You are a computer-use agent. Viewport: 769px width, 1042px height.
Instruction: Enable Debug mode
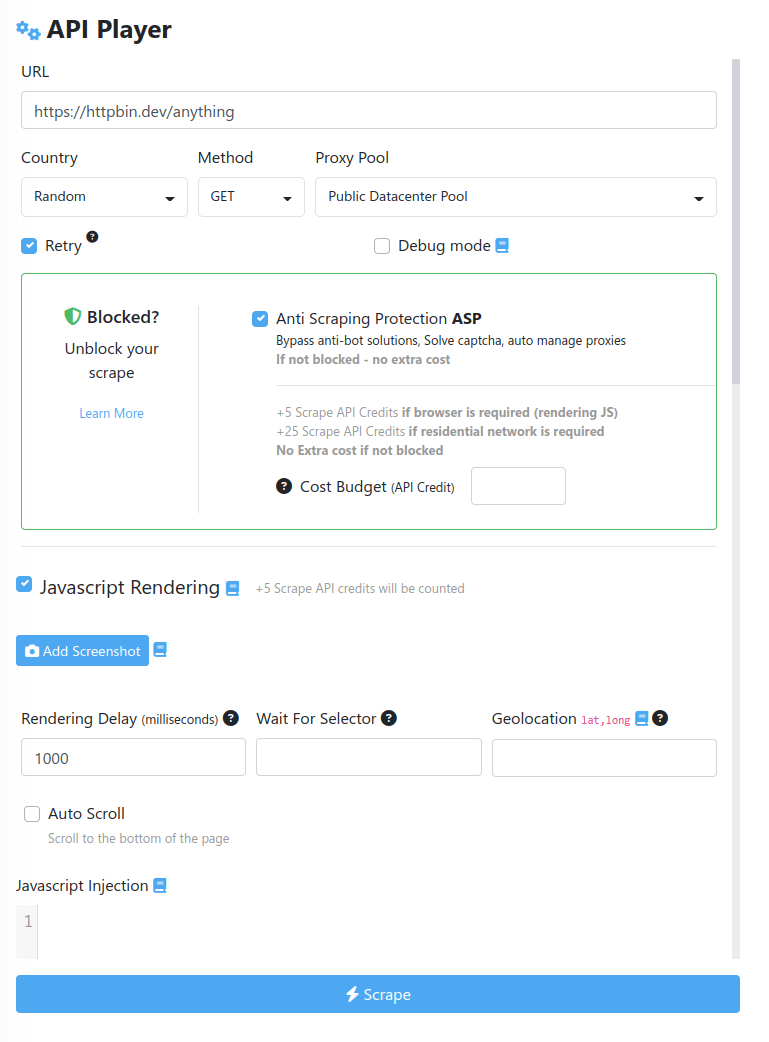[382, 245]
